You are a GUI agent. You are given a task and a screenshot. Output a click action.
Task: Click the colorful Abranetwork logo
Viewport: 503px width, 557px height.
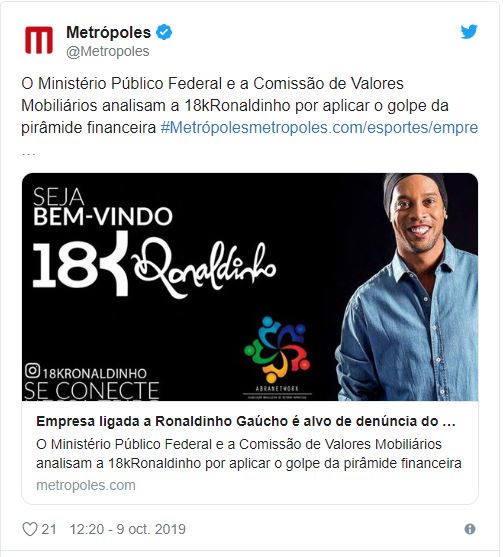point(277,357)
